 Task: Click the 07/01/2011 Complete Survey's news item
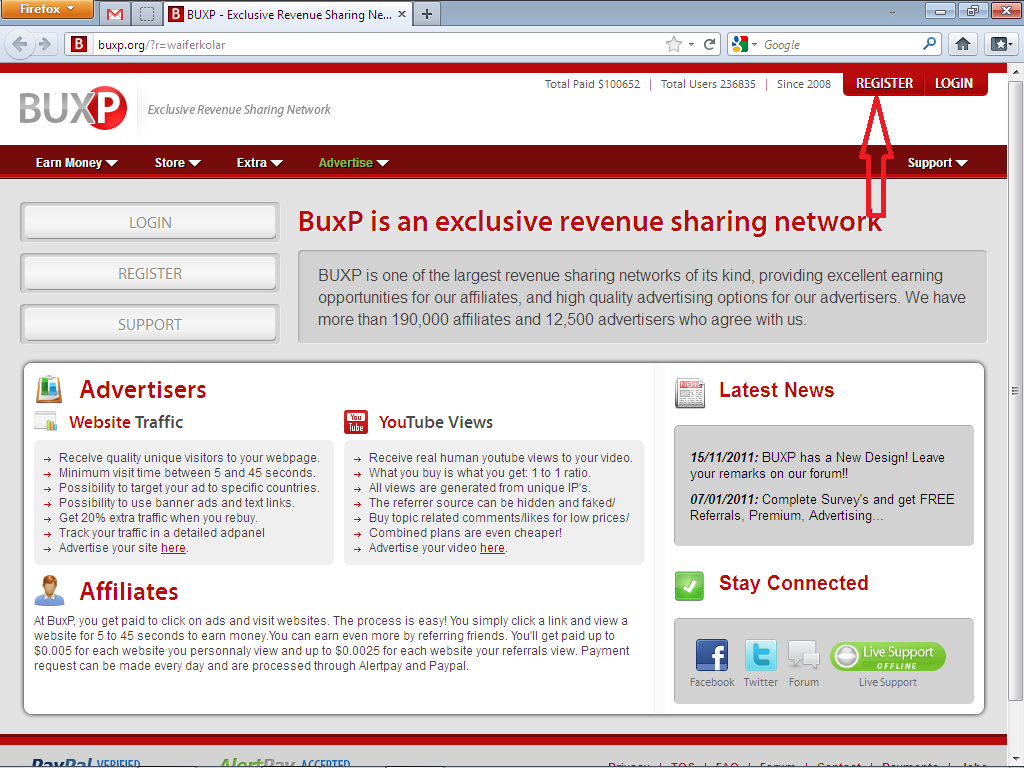click(822, 507)
